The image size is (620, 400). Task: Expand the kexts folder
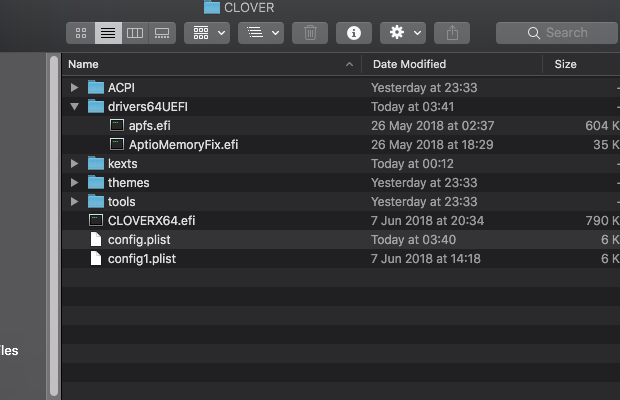pos(74,163)
